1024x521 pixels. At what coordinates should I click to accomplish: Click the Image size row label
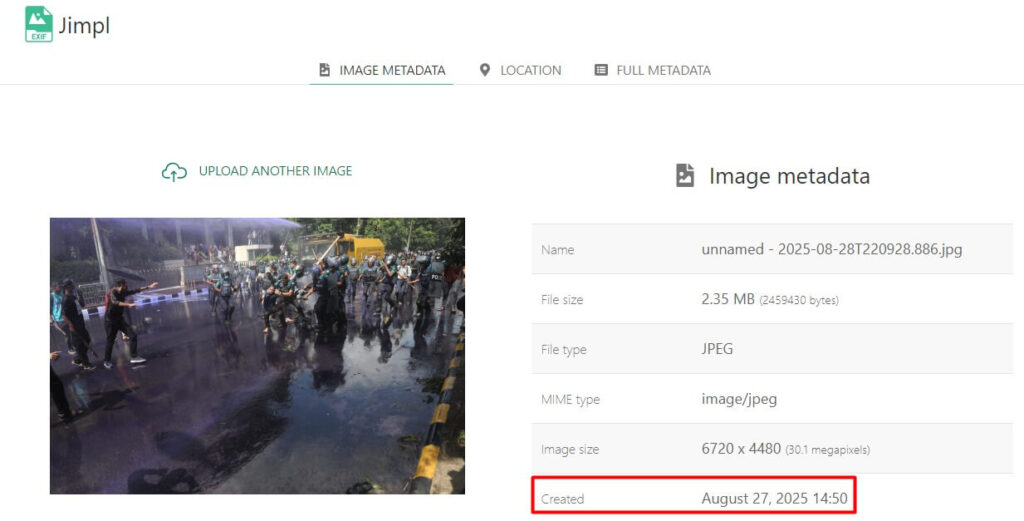point(570,450)
